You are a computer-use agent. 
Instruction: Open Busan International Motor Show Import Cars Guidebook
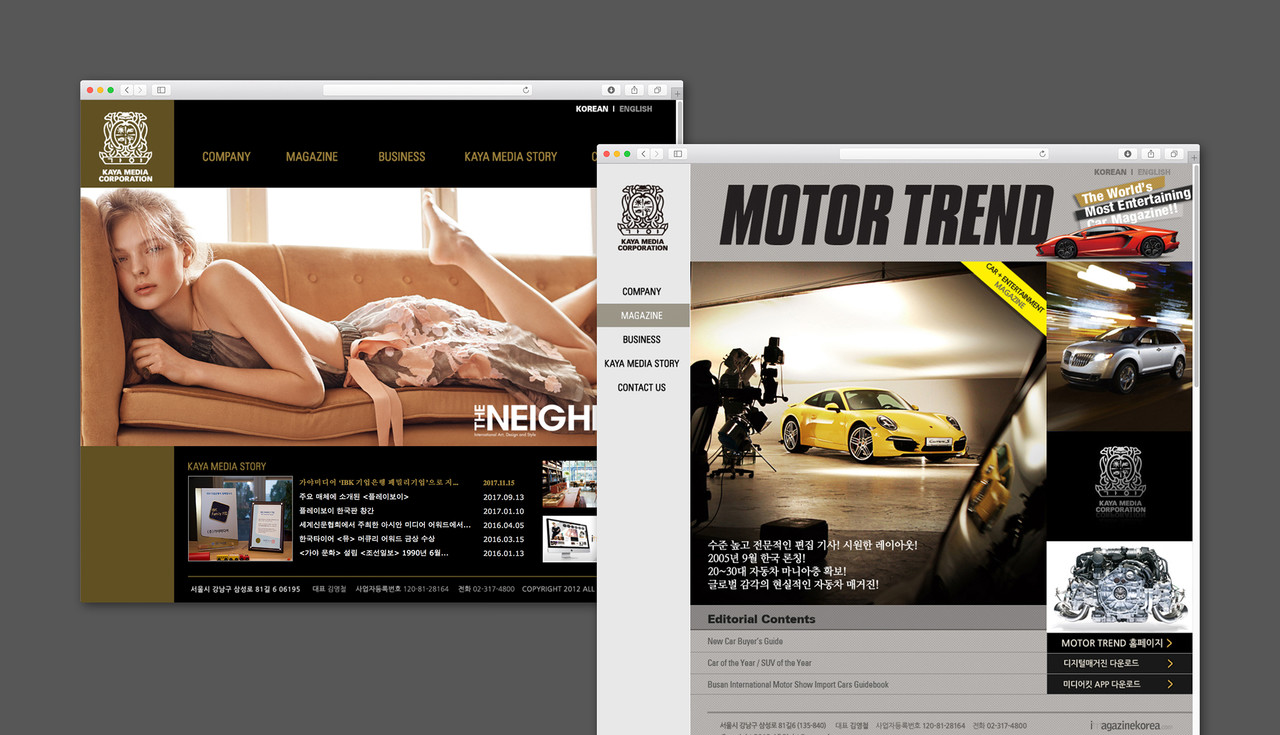coord(798,685)
